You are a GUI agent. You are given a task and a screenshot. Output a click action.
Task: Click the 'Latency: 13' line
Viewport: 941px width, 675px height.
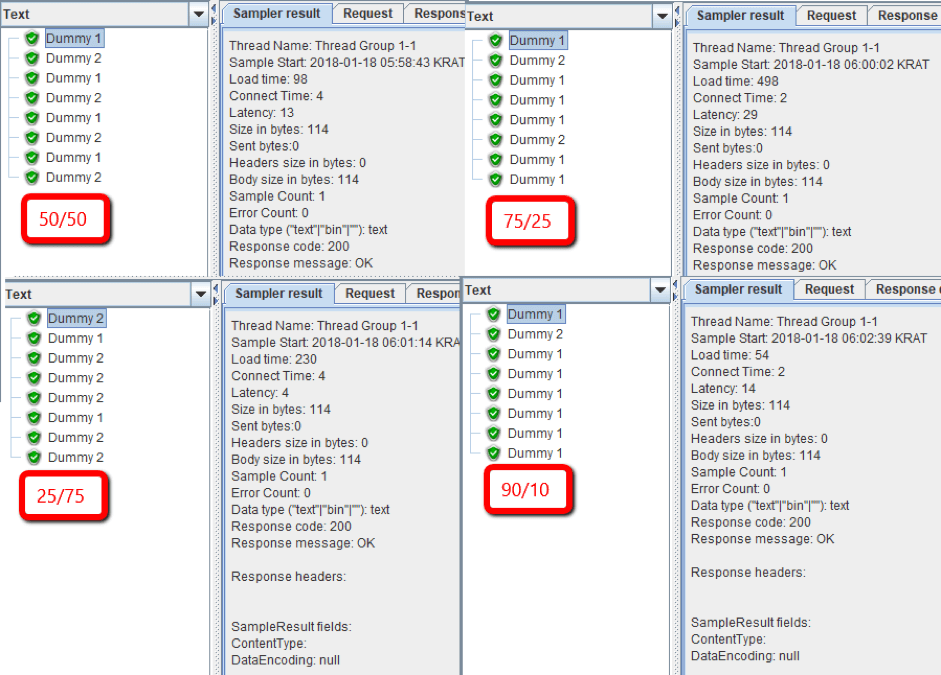tap(262, 113)
